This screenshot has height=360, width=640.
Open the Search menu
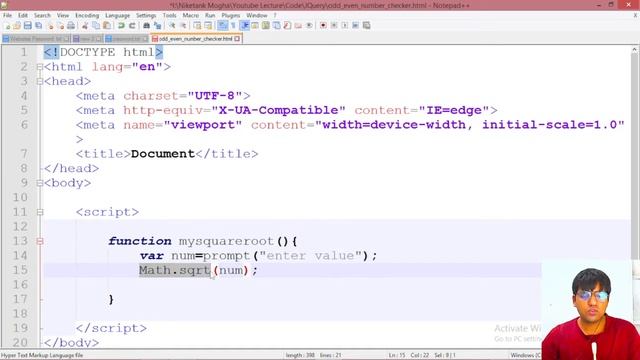42,16
